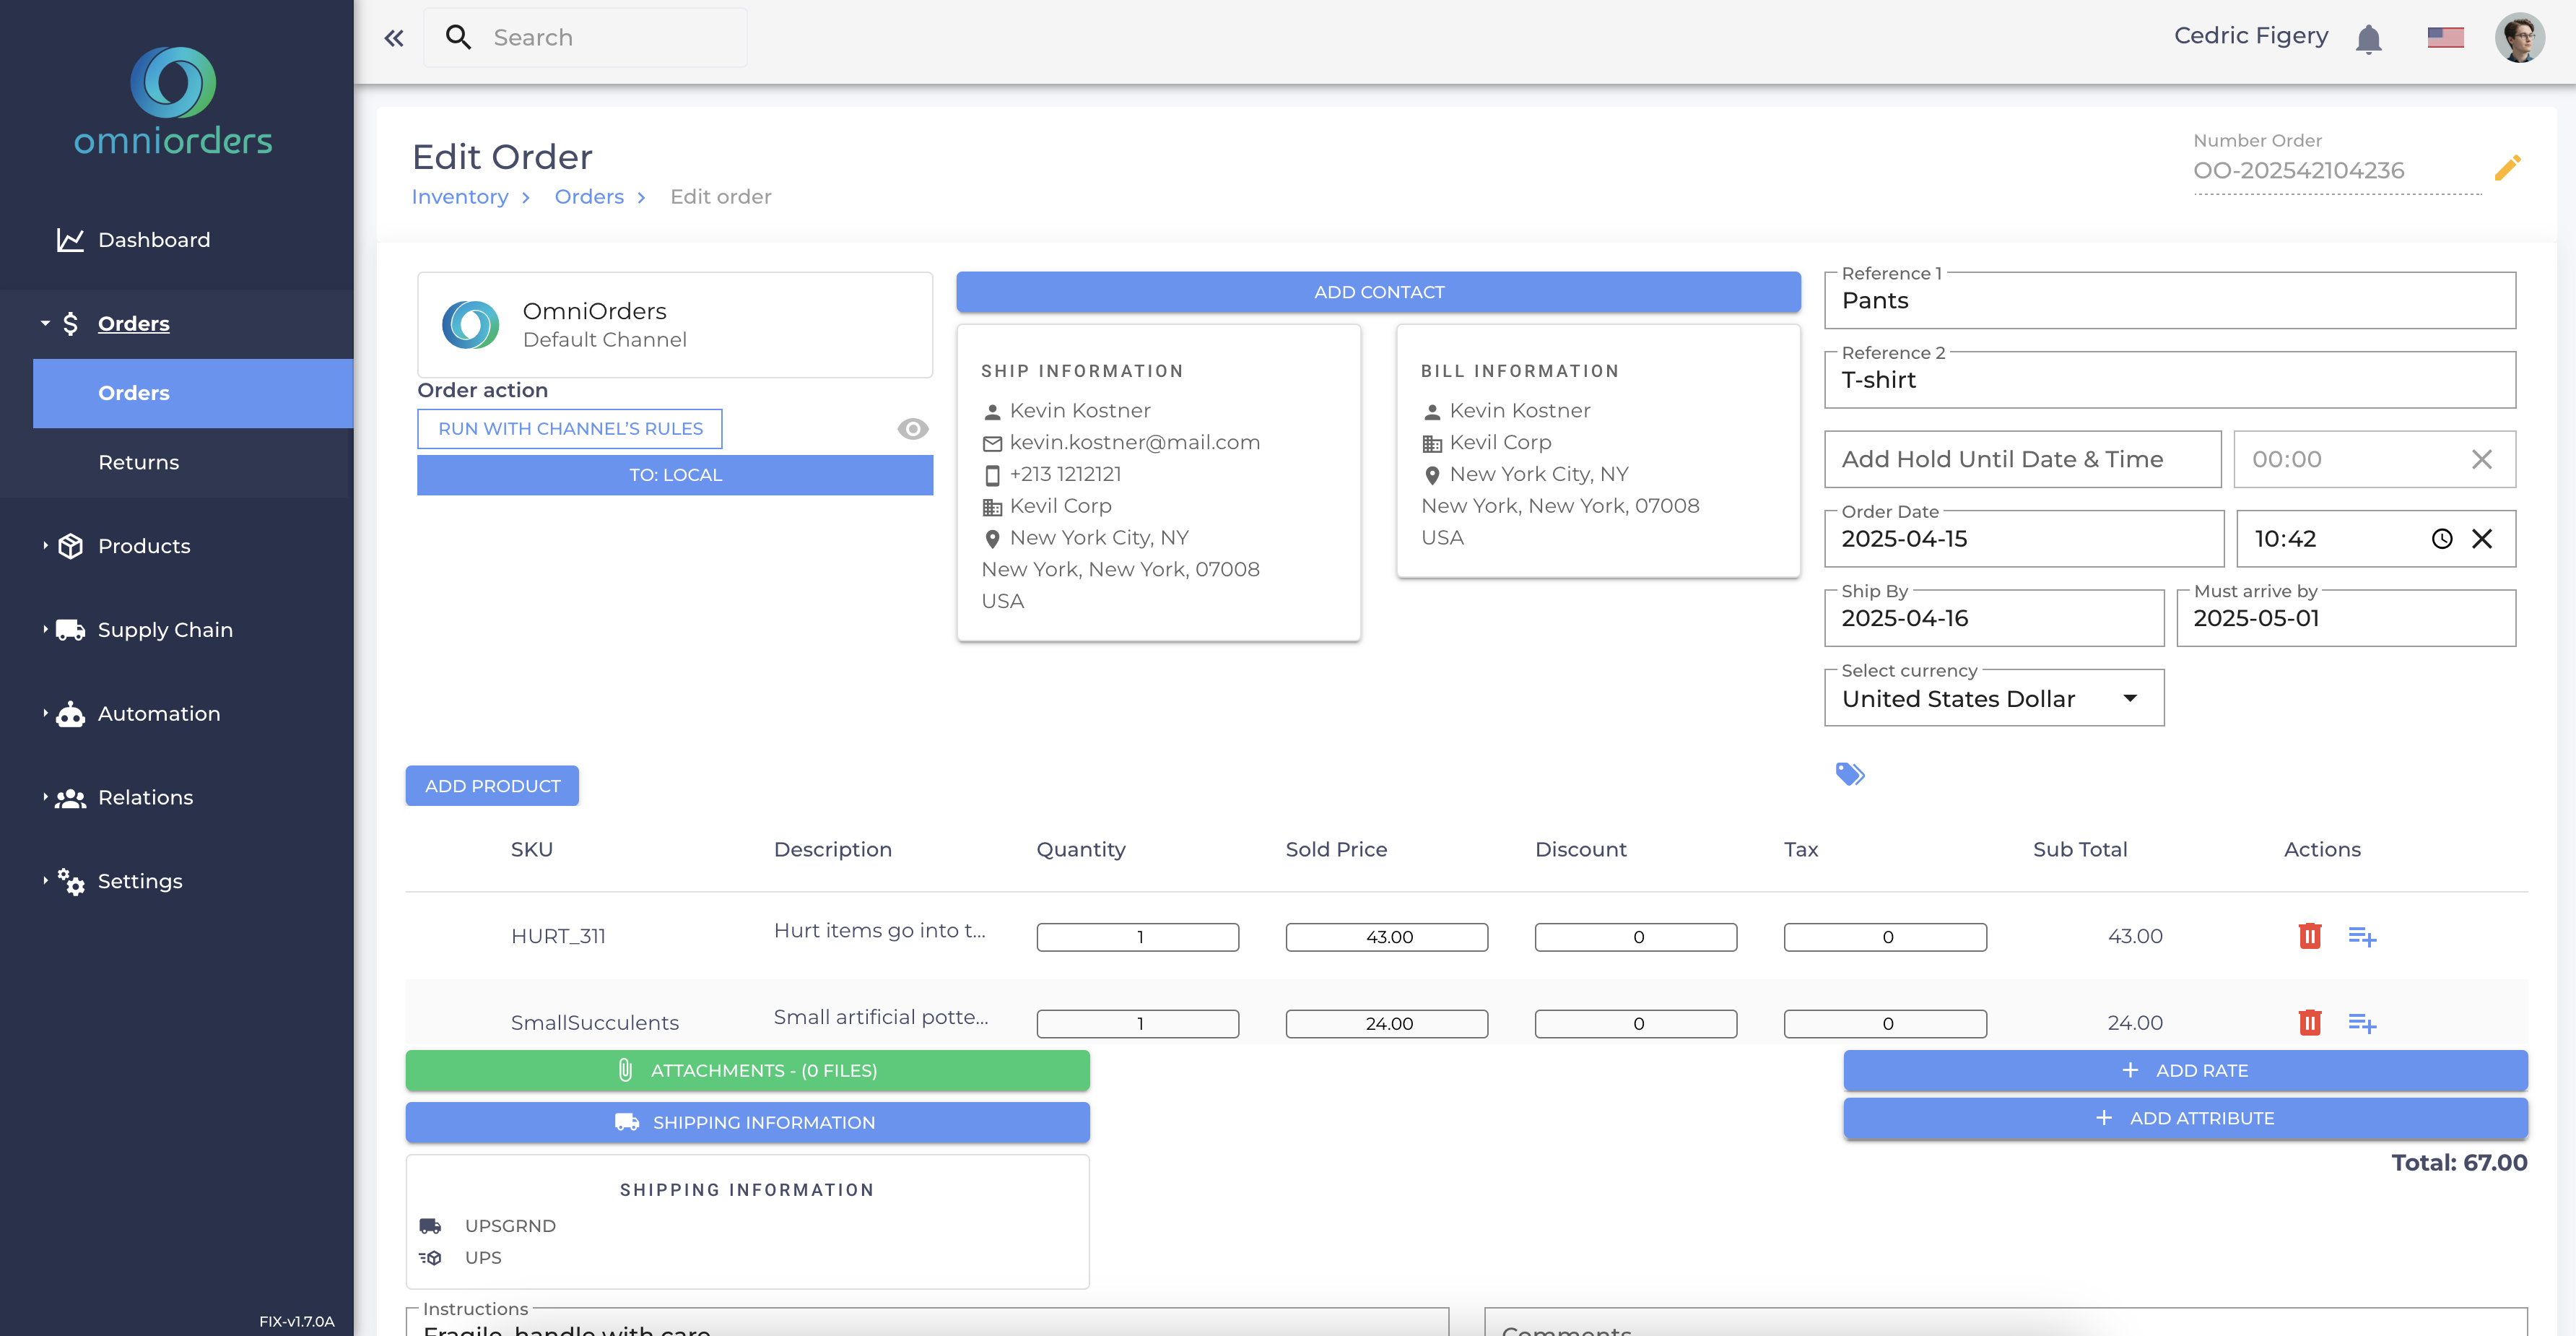
Task: Expand the Supply Chain sidebar section
Action: pos(165,630)
